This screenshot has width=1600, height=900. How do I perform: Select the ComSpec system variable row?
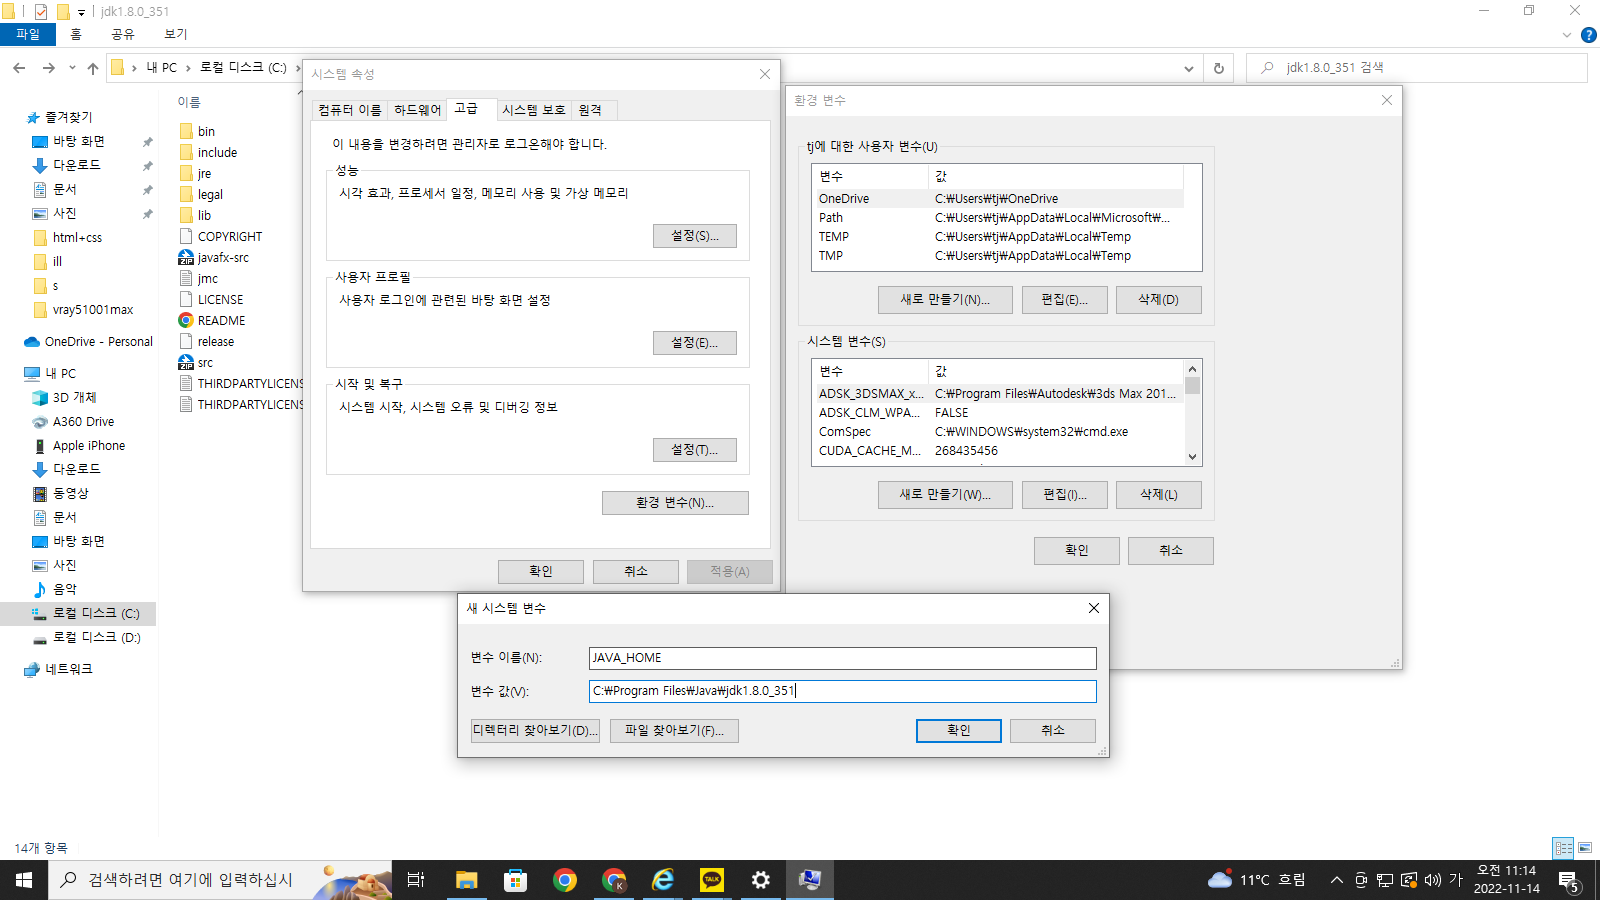pyautogui.click(x=1000, y=432)
